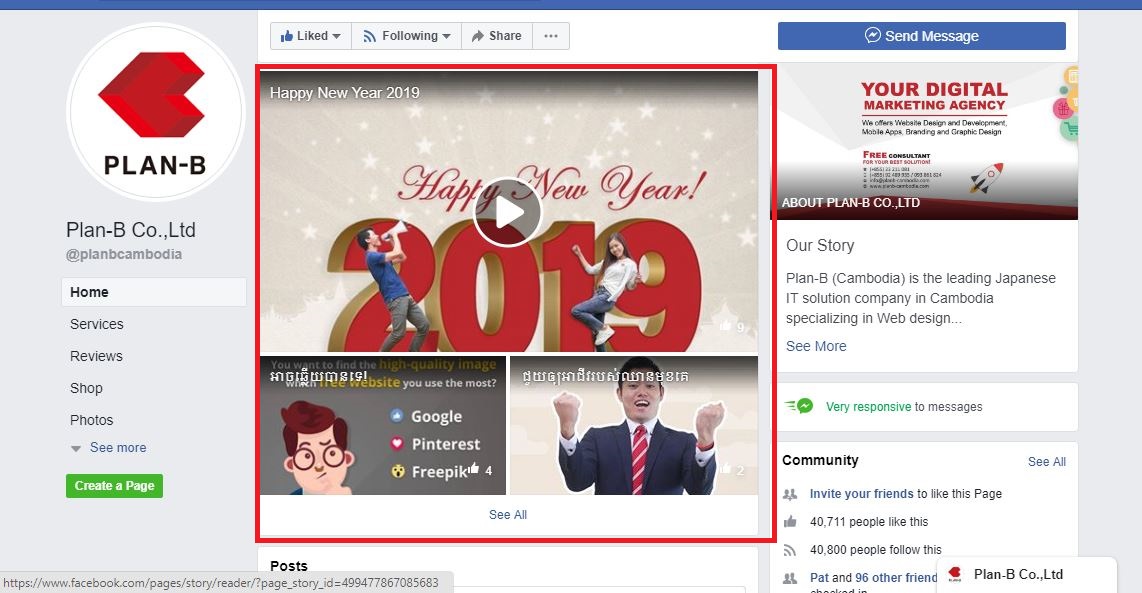The width and height of the screenshot is (1142, 593).
Task: Click the green Create a Page button
Action: (114, 486)
